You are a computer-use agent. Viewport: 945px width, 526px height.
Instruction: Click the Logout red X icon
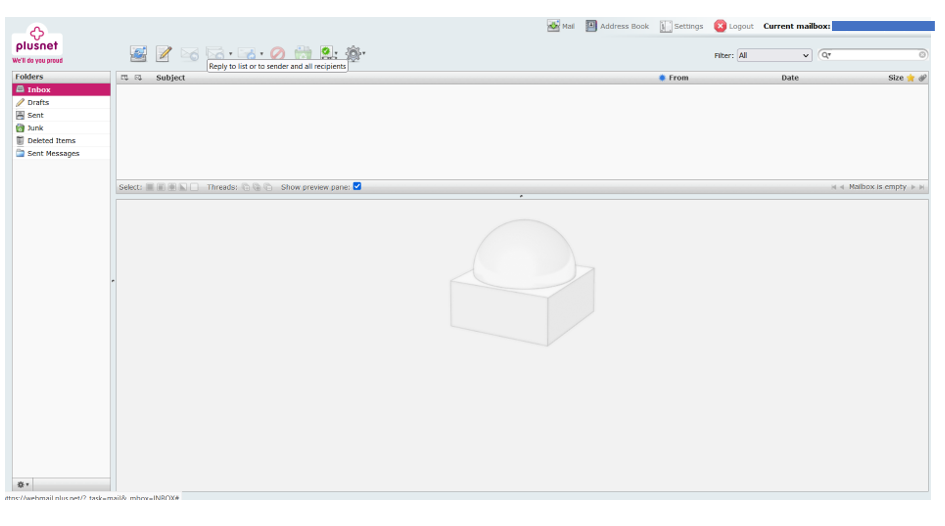[720, 26]
